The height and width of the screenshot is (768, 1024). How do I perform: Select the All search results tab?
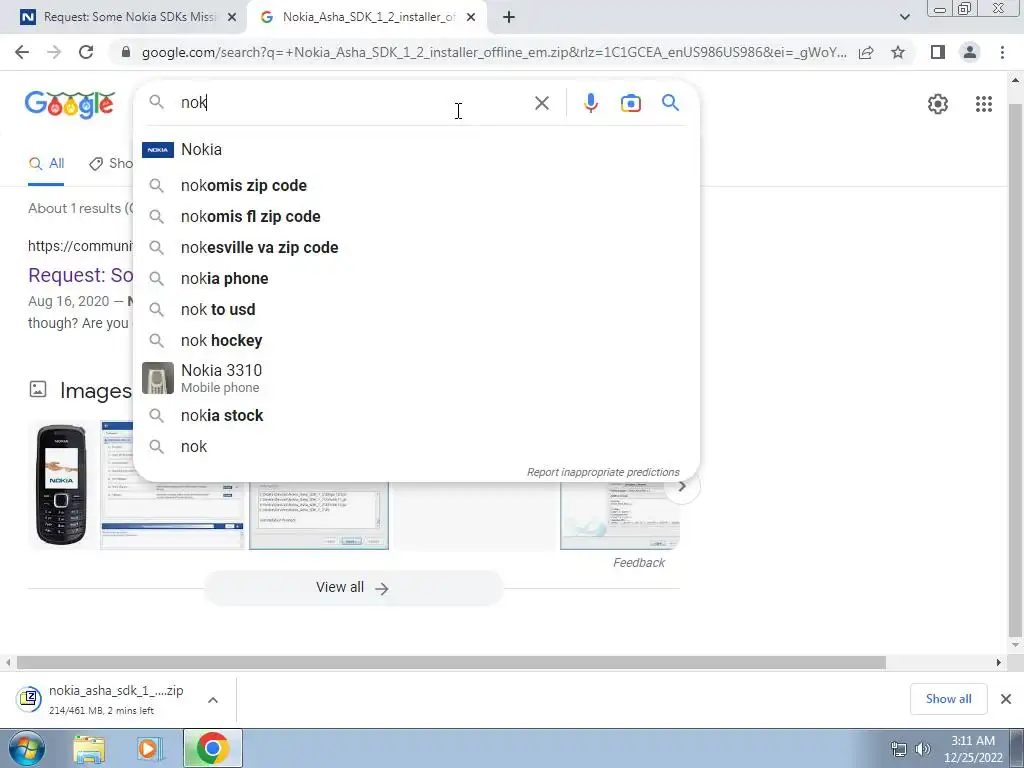(46, 163)
